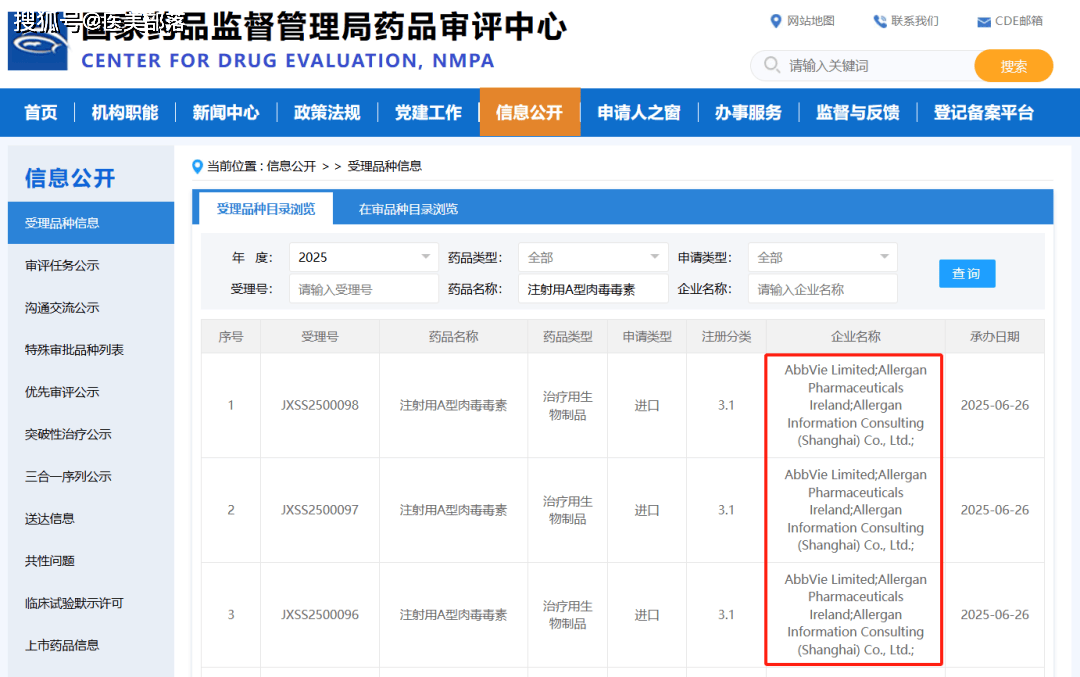Open the CDE邮箱 link

1019,21
